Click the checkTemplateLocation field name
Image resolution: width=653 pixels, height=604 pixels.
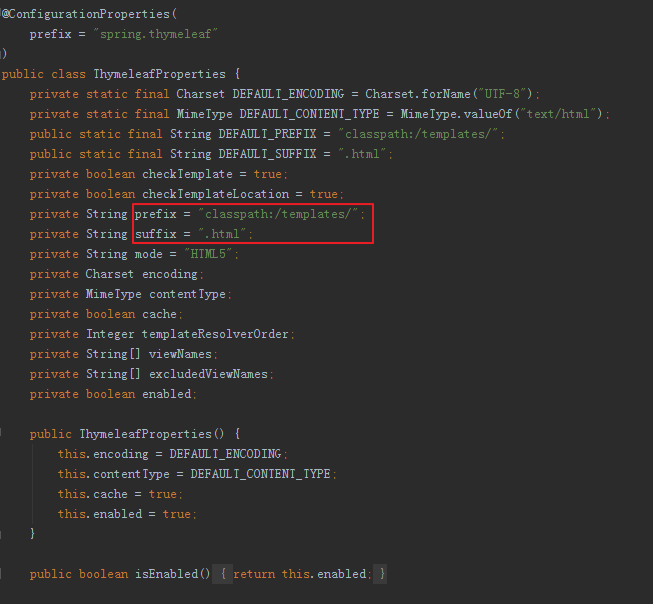215,194
